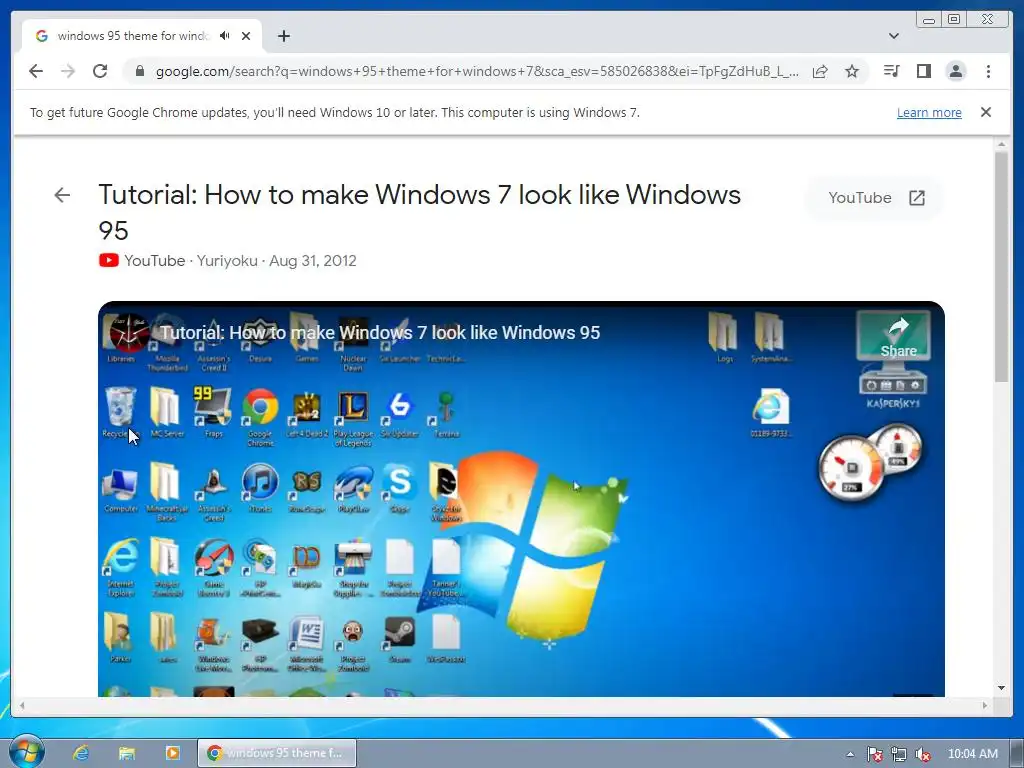Viewport: 1024px width, 768px height.
Task: Open Windows Explorer from the taskbar
Action: click(127, 753)
